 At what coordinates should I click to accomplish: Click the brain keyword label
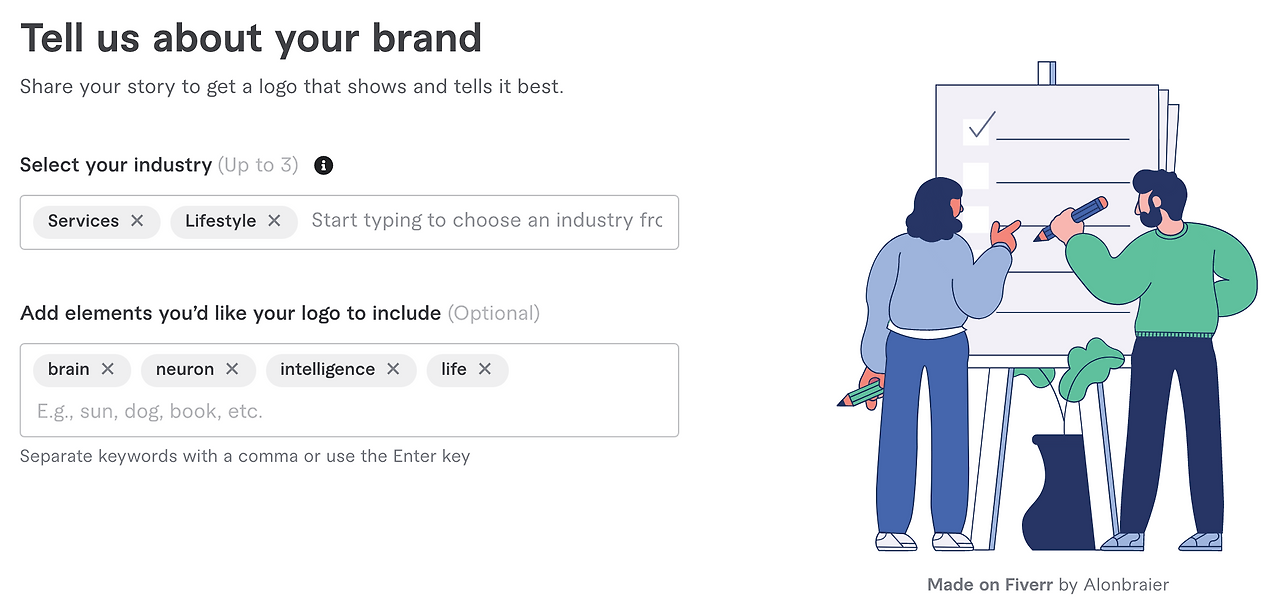click(x=69, y=369)
